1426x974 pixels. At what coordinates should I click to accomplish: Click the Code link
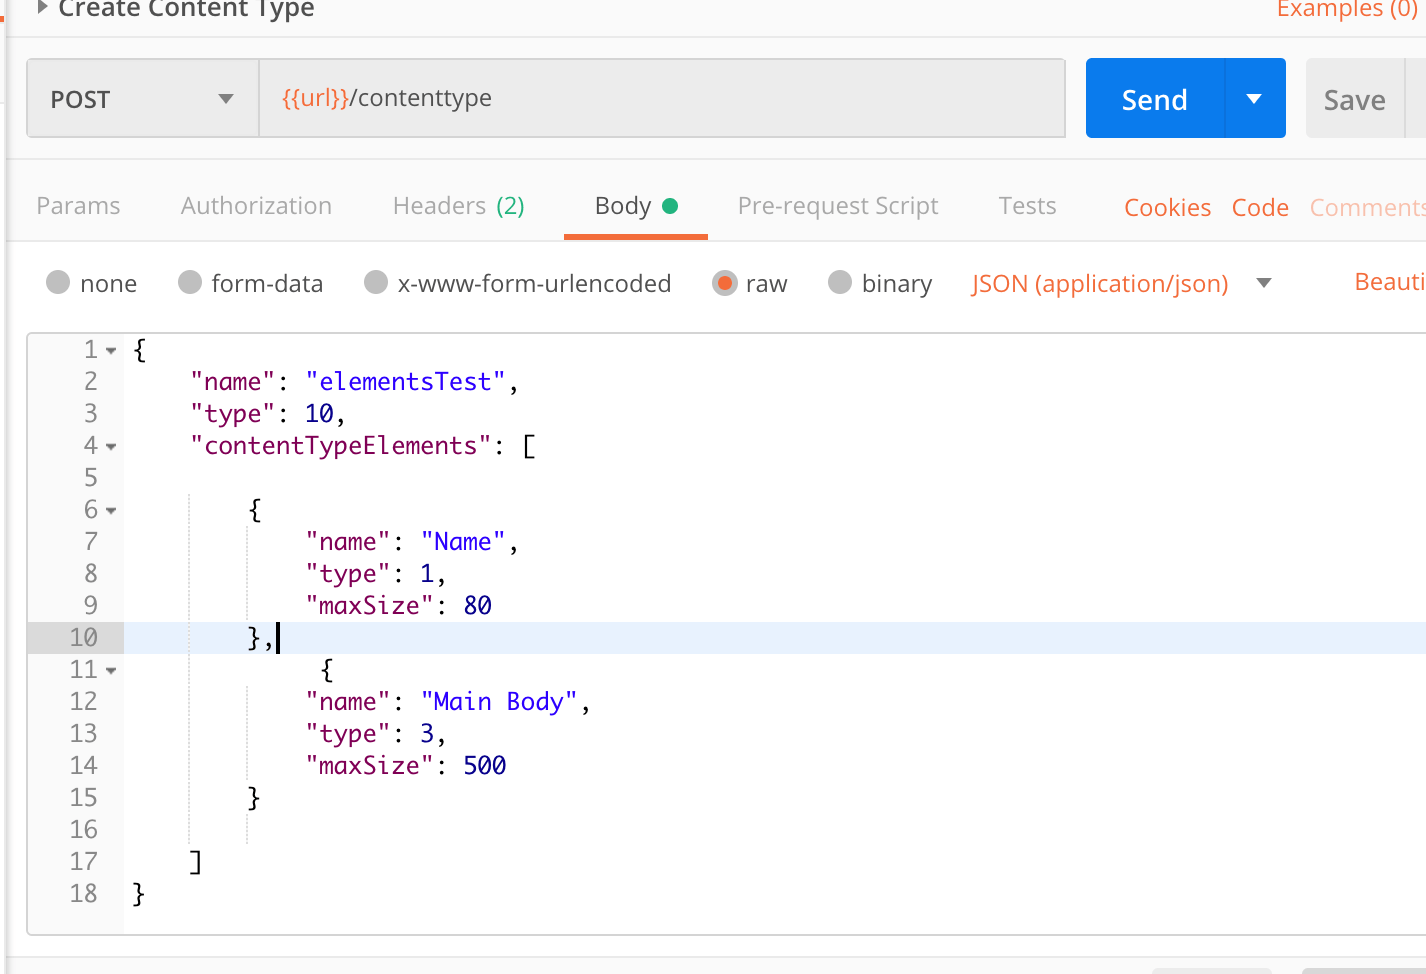(x=1259, y=208)
